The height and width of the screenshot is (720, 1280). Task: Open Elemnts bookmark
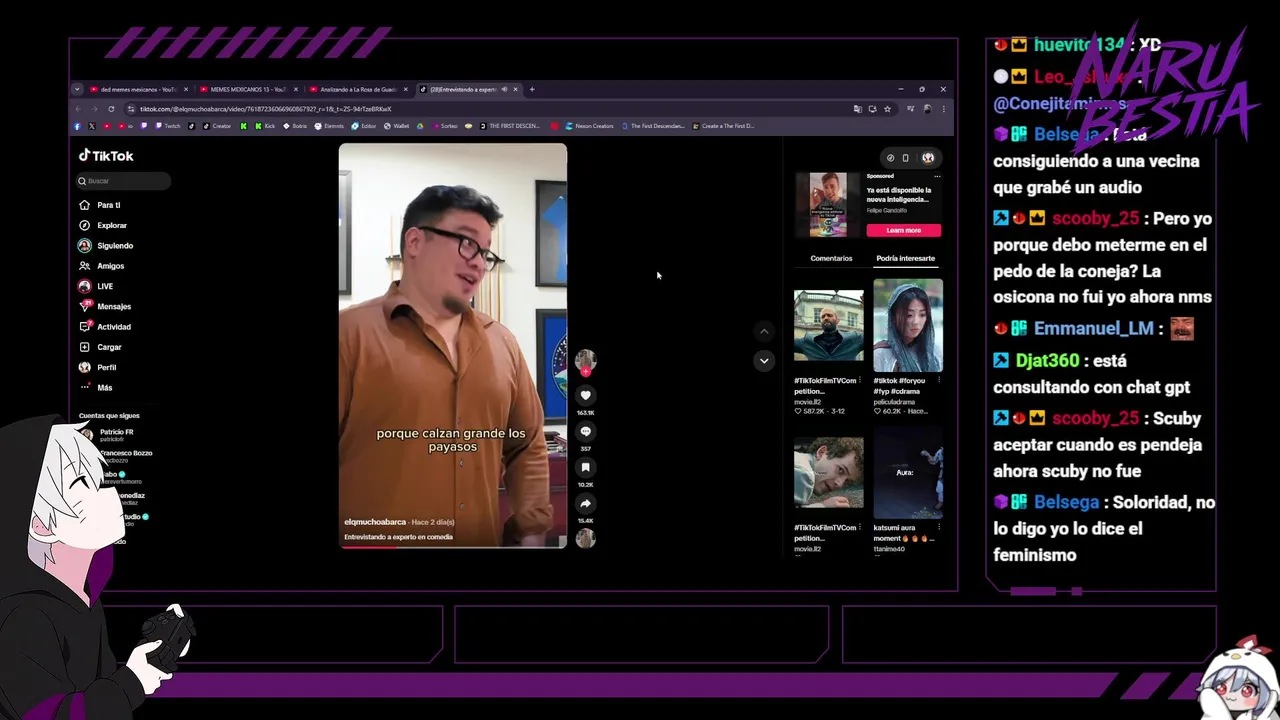click(x=329, y=126)
